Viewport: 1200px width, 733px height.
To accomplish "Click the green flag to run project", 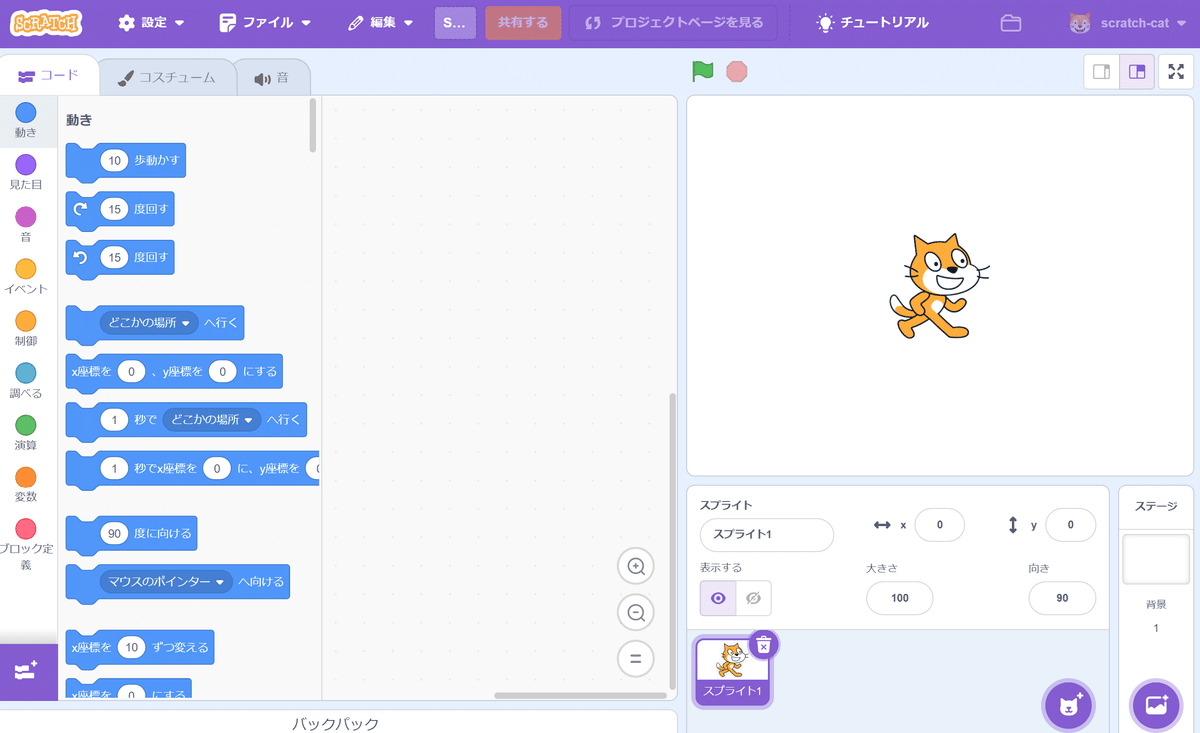I will coord(703,71).
